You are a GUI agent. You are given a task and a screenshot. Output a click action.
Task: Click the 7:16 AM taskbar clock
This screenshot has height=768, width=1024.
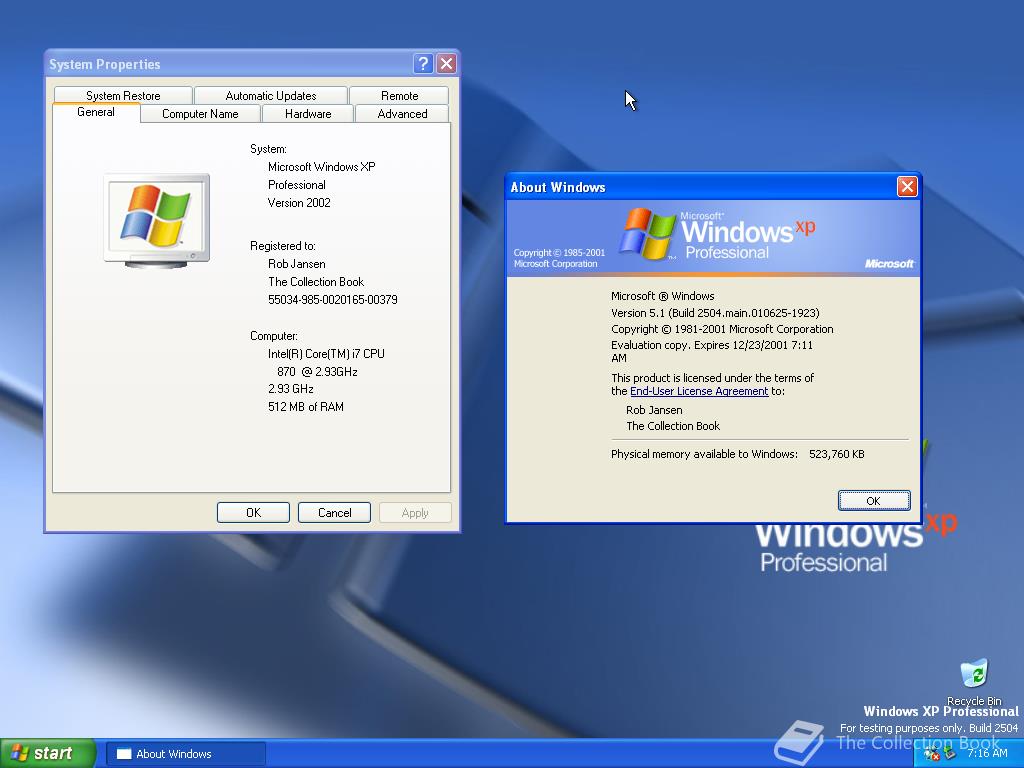tap(987, 753)
